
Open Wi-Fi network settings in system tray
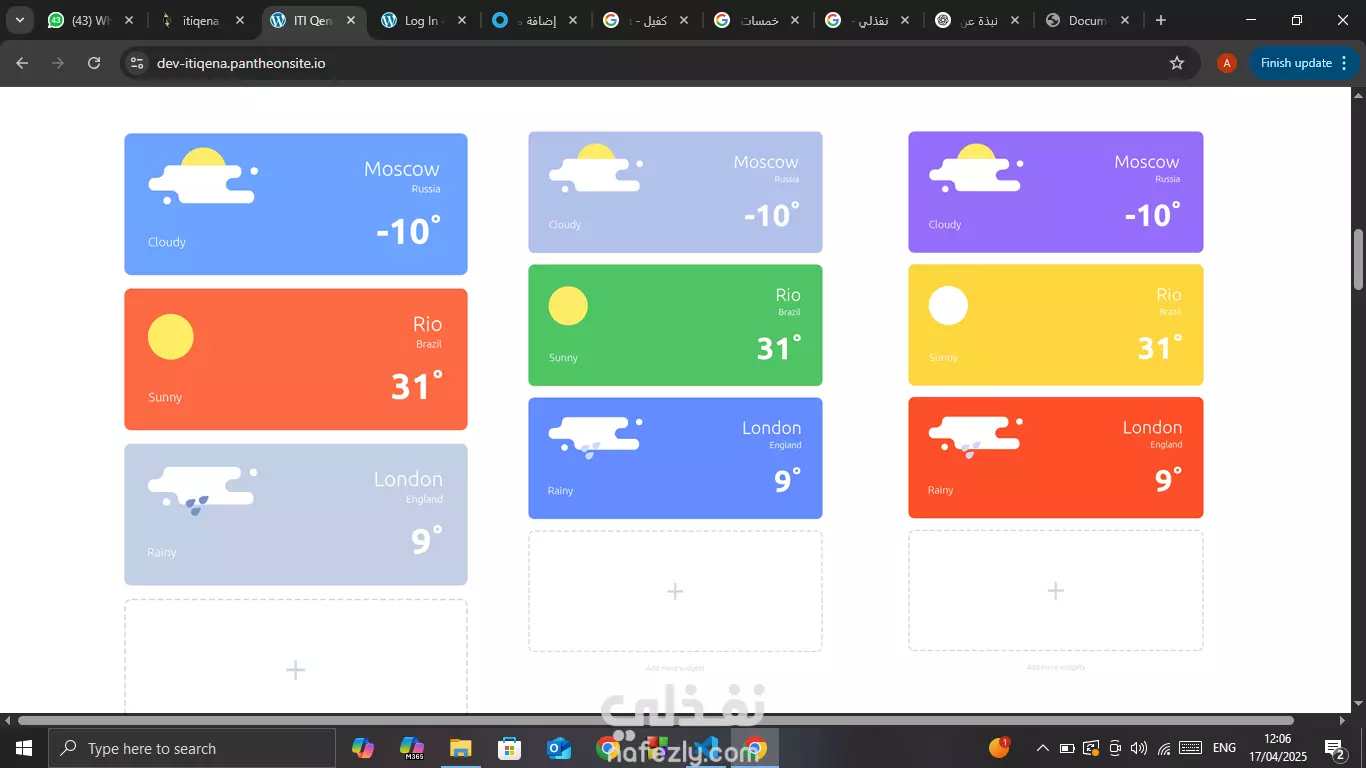pyautogui.click(x=1164, y=748)
